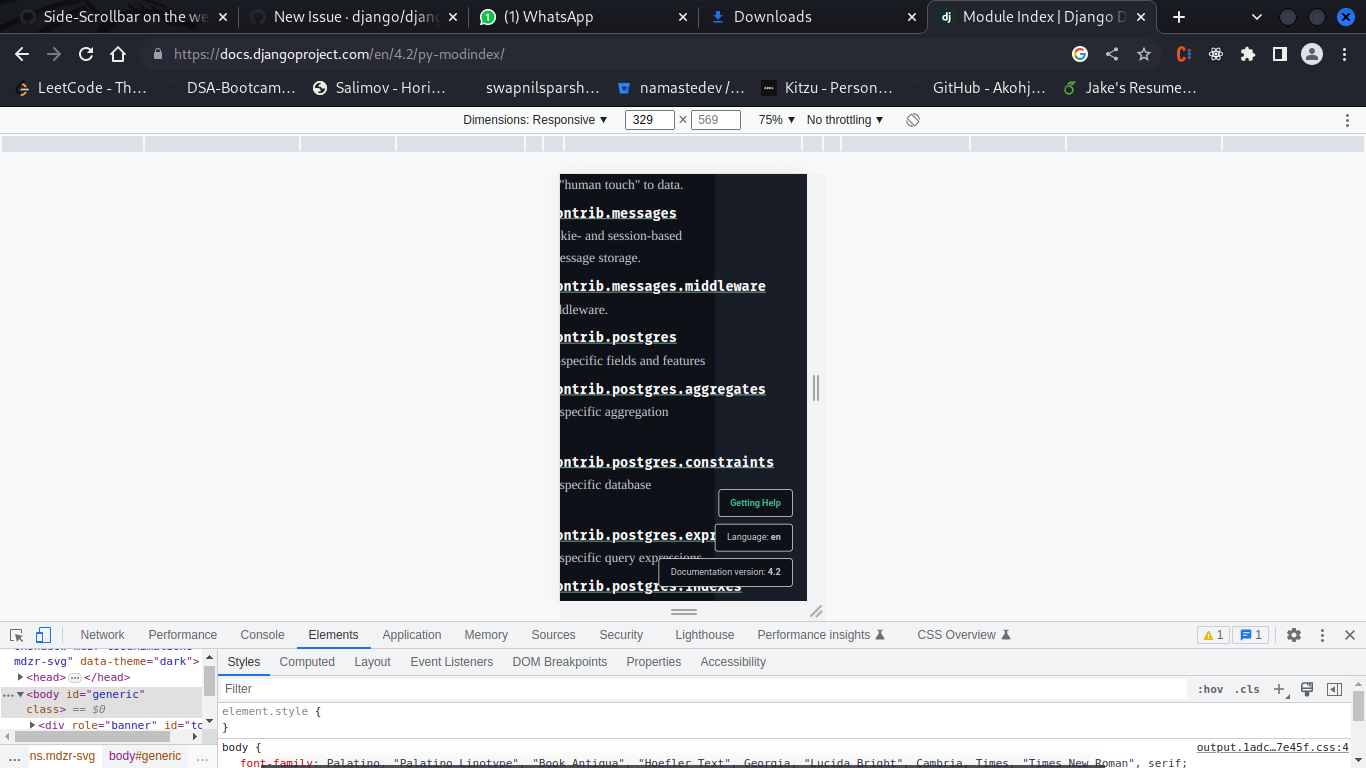Viewport: 1366px width, 768px height.
Task: Open the No throttling dropdown
Action: (841, 119)
